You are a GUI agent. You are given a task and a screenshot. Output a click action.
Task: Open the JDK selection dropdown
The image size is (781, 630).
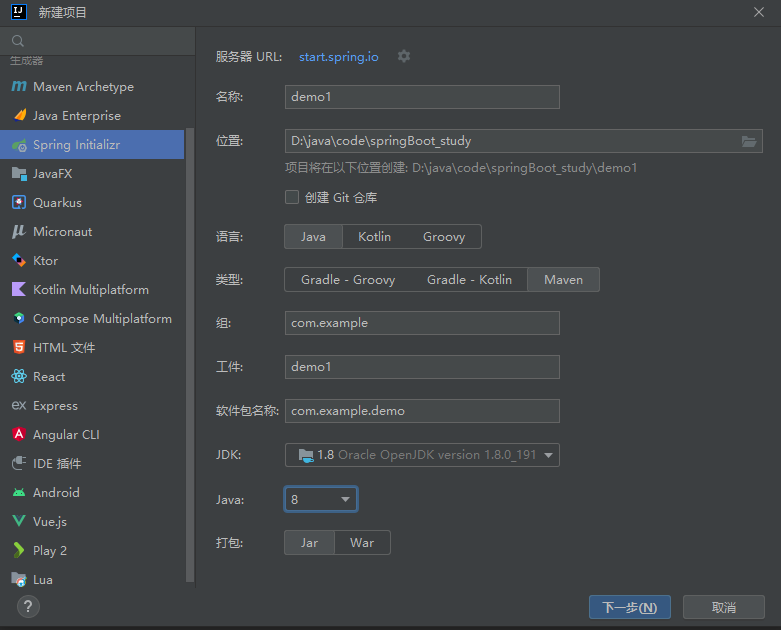(422, 455)
